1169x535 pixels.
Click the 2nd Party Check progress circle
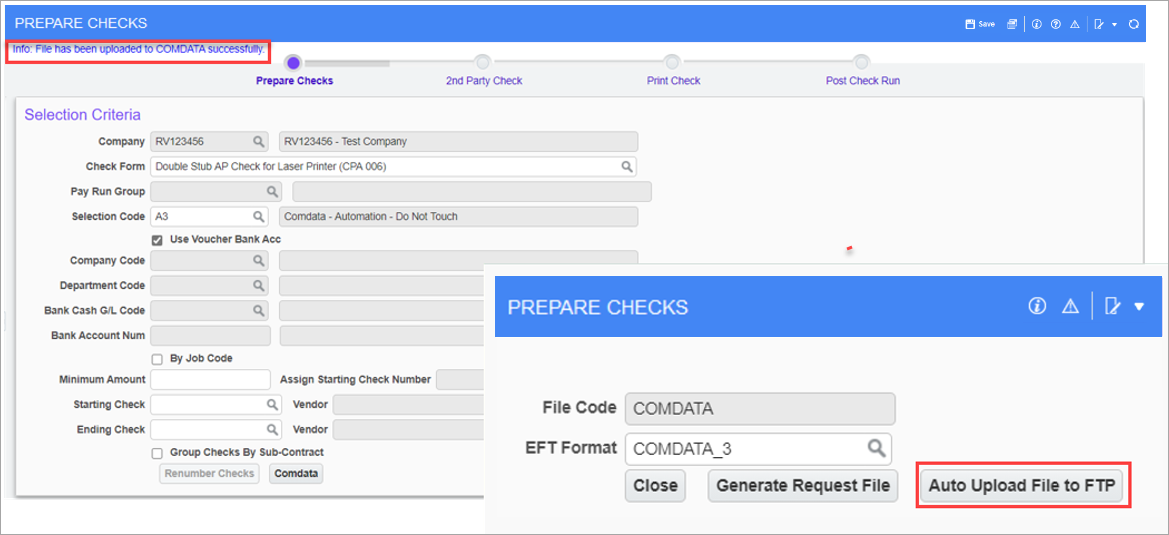(x=483, y=63)
